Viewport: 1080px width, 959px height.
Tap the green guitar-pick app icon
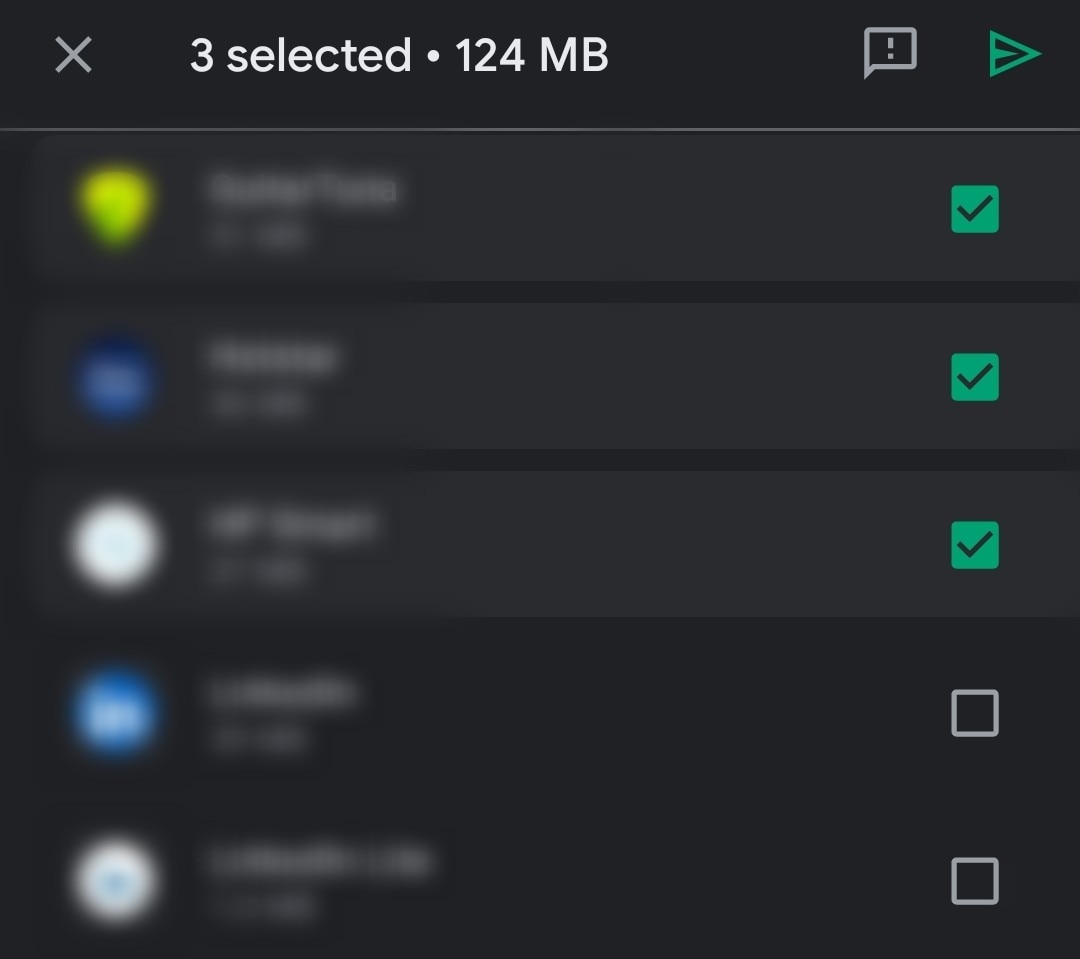pyautogui.click(x=116, y=207)
